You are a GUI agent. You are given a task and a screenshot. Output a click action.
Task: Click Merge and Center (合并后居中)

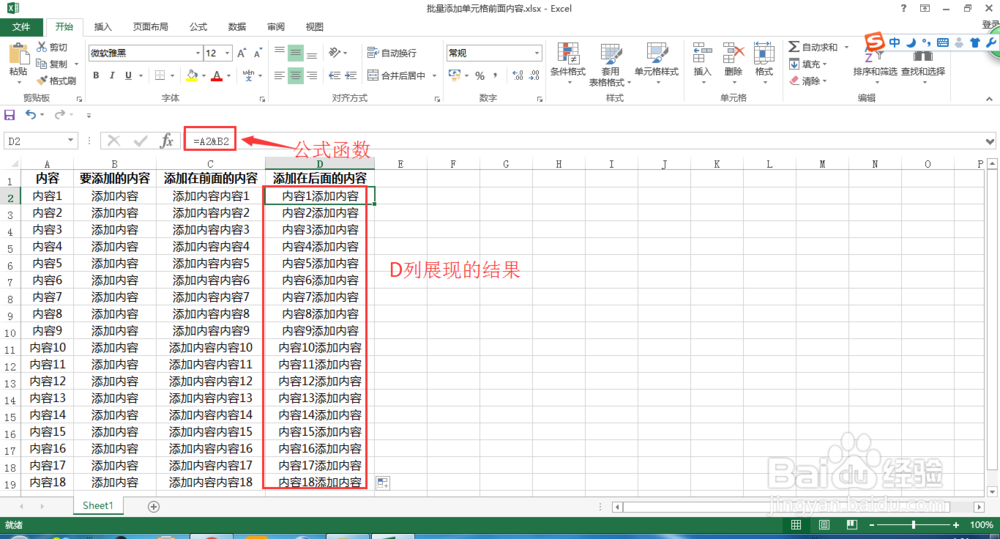pyautogui.click(x=397, y=75)
